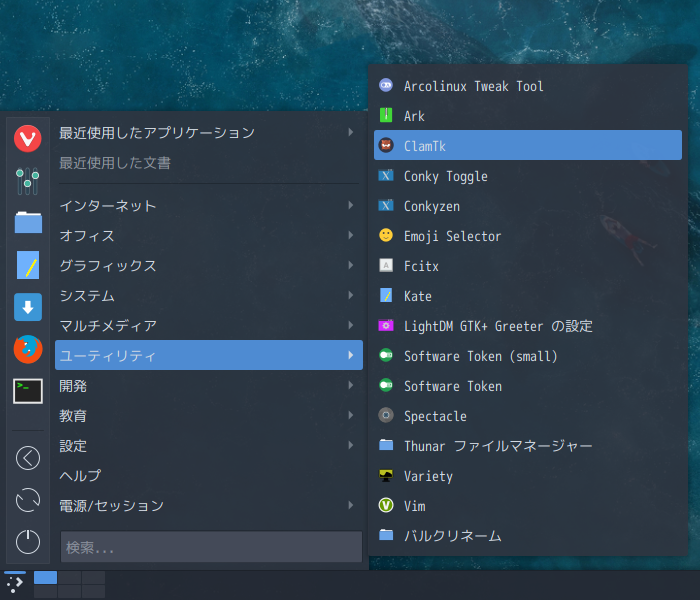Viewport: 700px width, 600px height.
Task: Launch Arcolinux Tweak Tool by its label
Action: pos(473,86)
